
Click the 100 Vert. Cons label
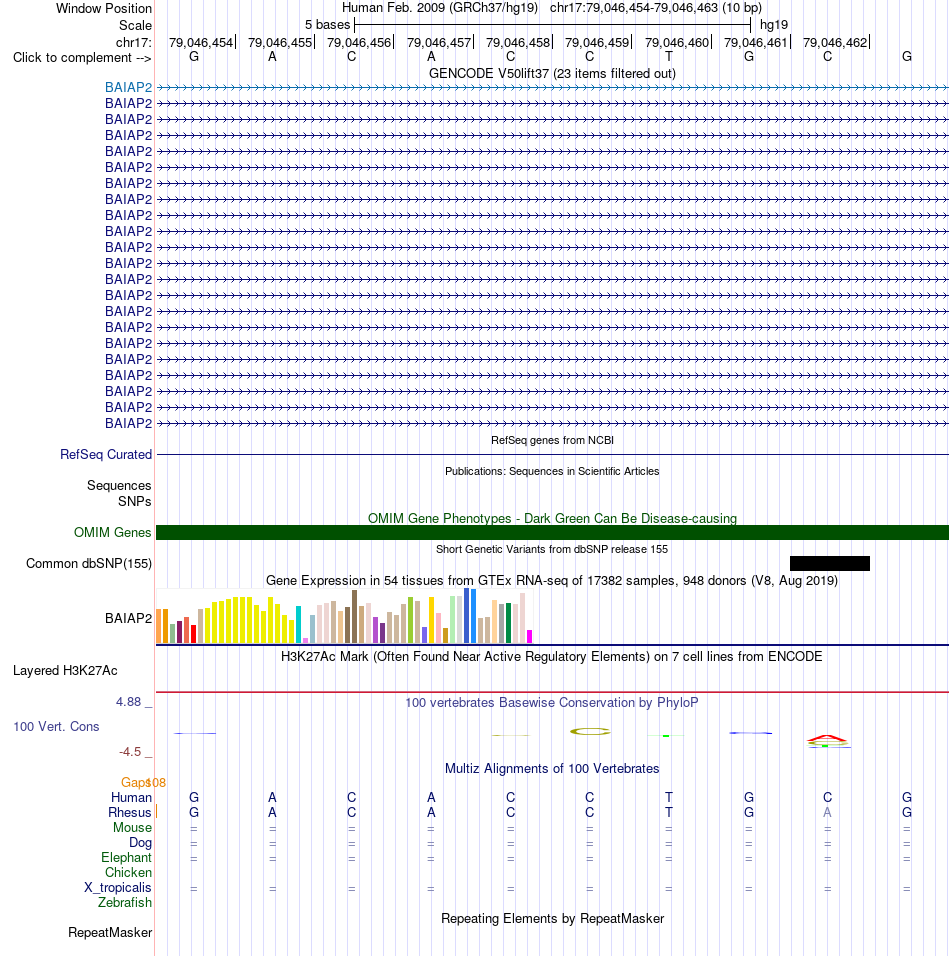[x=56, y=727]
